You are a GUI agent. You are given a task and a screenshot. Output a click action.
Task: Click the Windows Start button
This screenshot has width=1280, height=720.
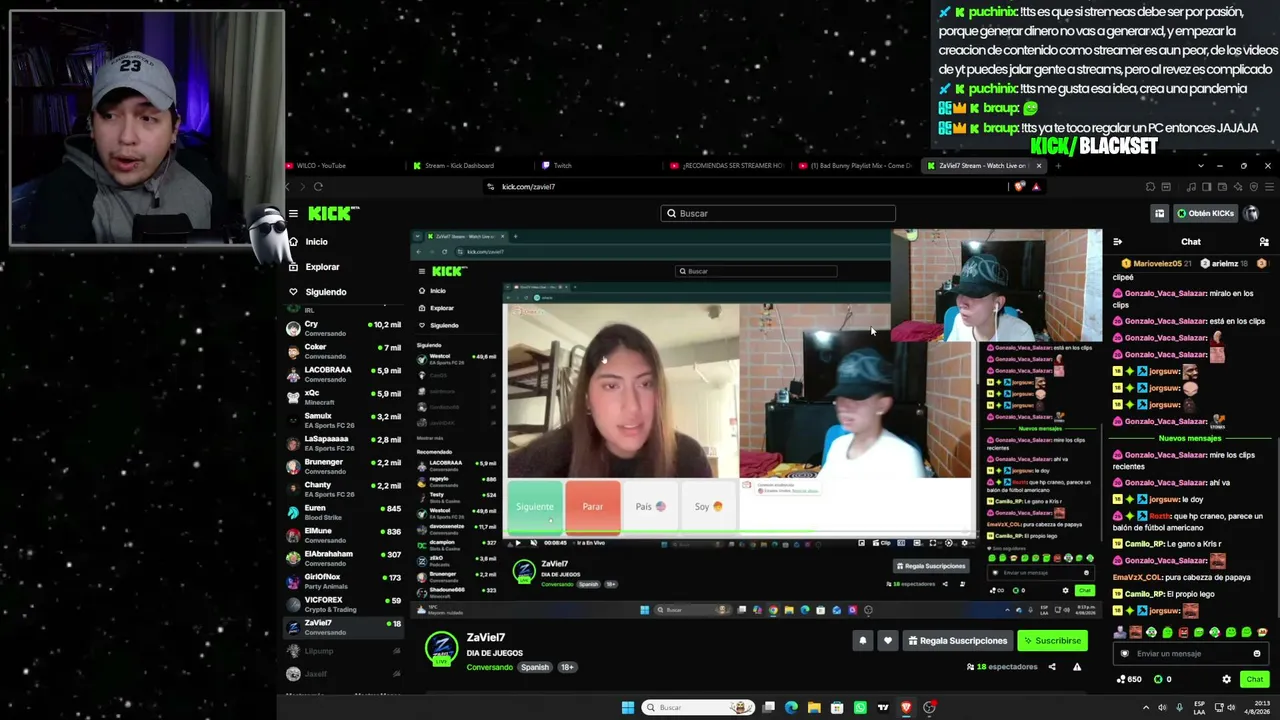tap(627, 708)
